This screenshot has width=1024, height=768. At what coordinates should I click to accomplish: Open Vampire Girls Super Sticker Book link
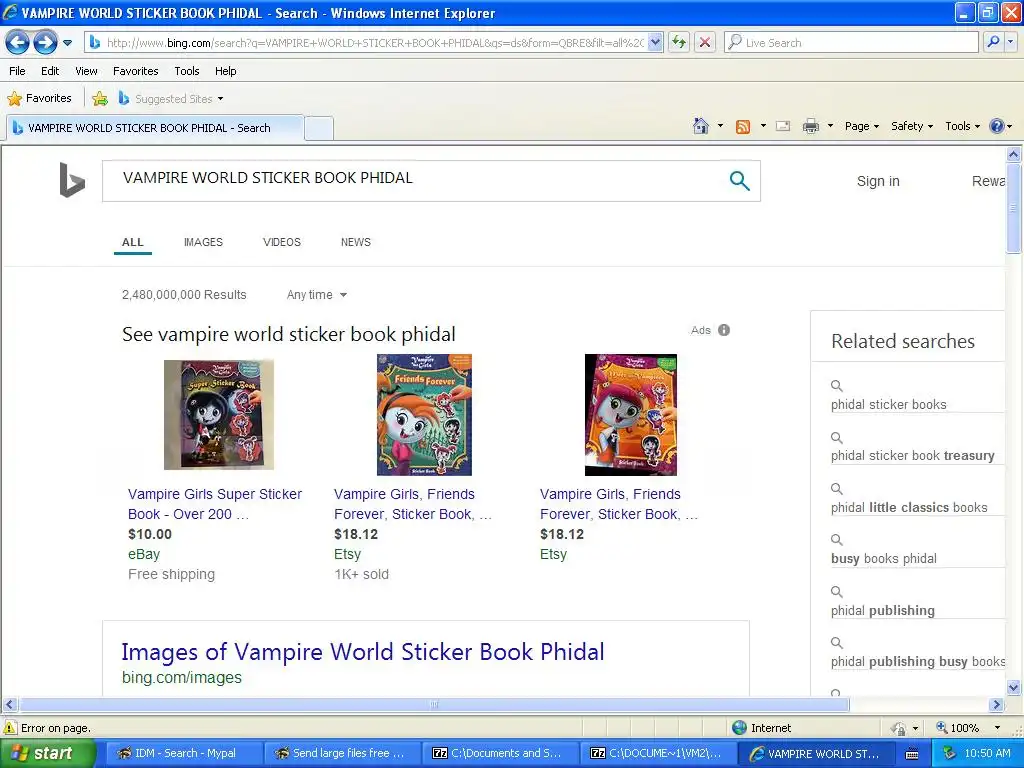click(x=215, y=504)
